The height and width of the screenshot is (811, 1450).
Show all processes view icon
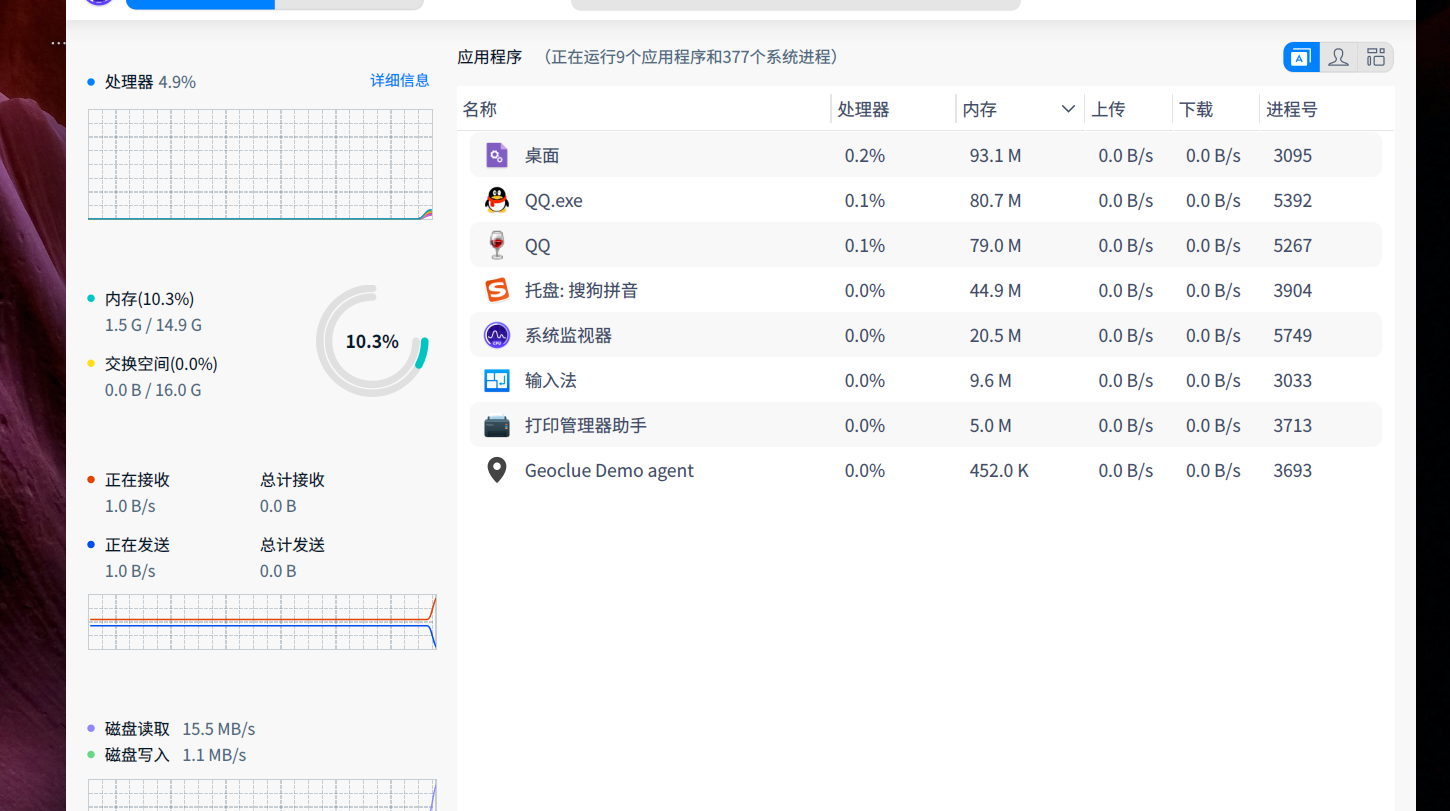[x=1376, y=57]
